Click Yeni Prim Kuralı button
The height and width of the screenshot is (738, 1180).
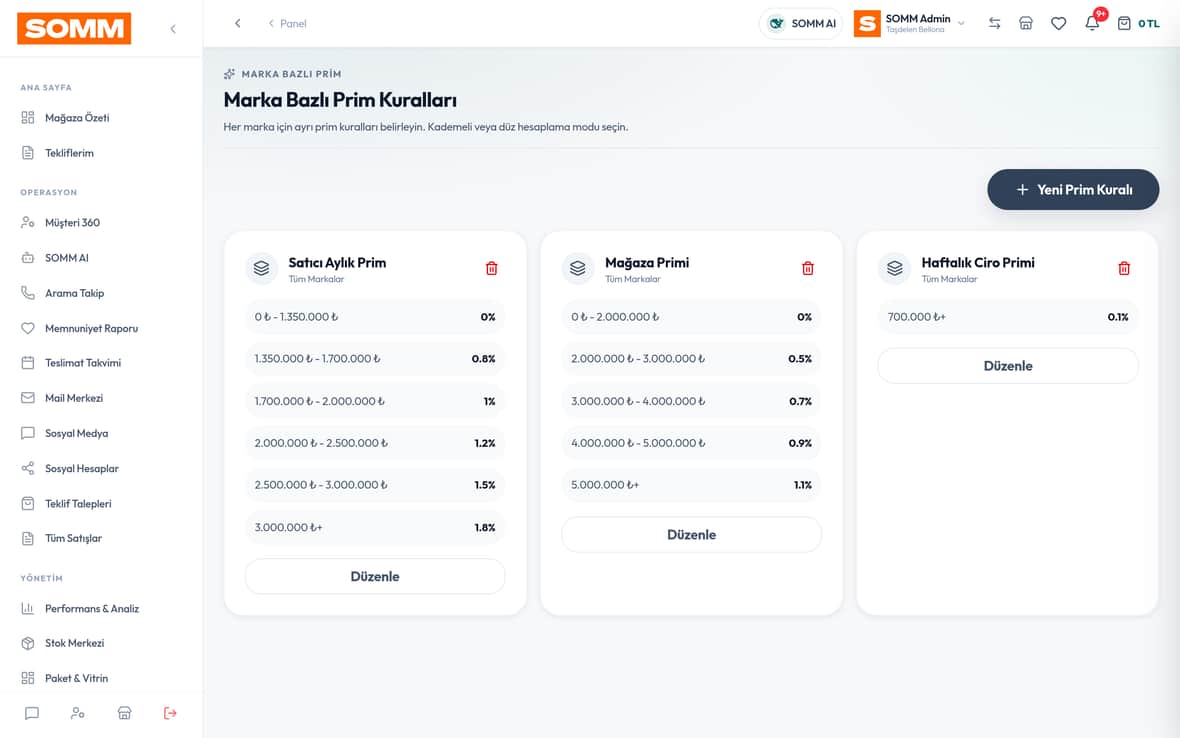[1073, 190]
